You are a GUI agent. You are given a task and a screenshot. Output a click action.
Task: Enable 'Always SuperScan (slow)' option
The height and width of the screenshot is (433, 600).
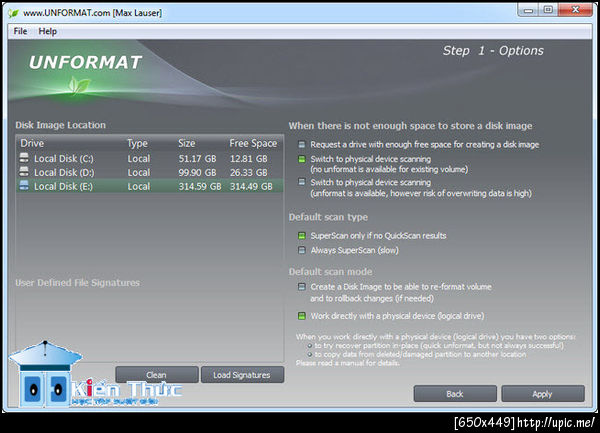tap(302, 250)
